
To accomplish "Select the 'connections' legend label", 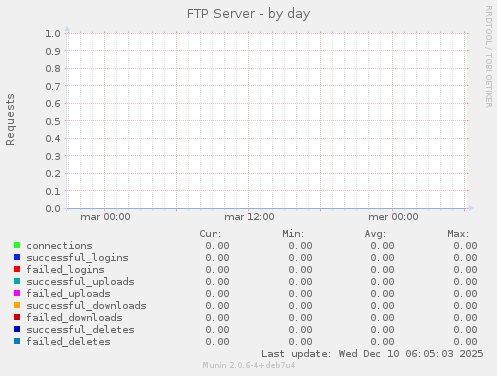I will pyautogui.click(x=59, y=246).
